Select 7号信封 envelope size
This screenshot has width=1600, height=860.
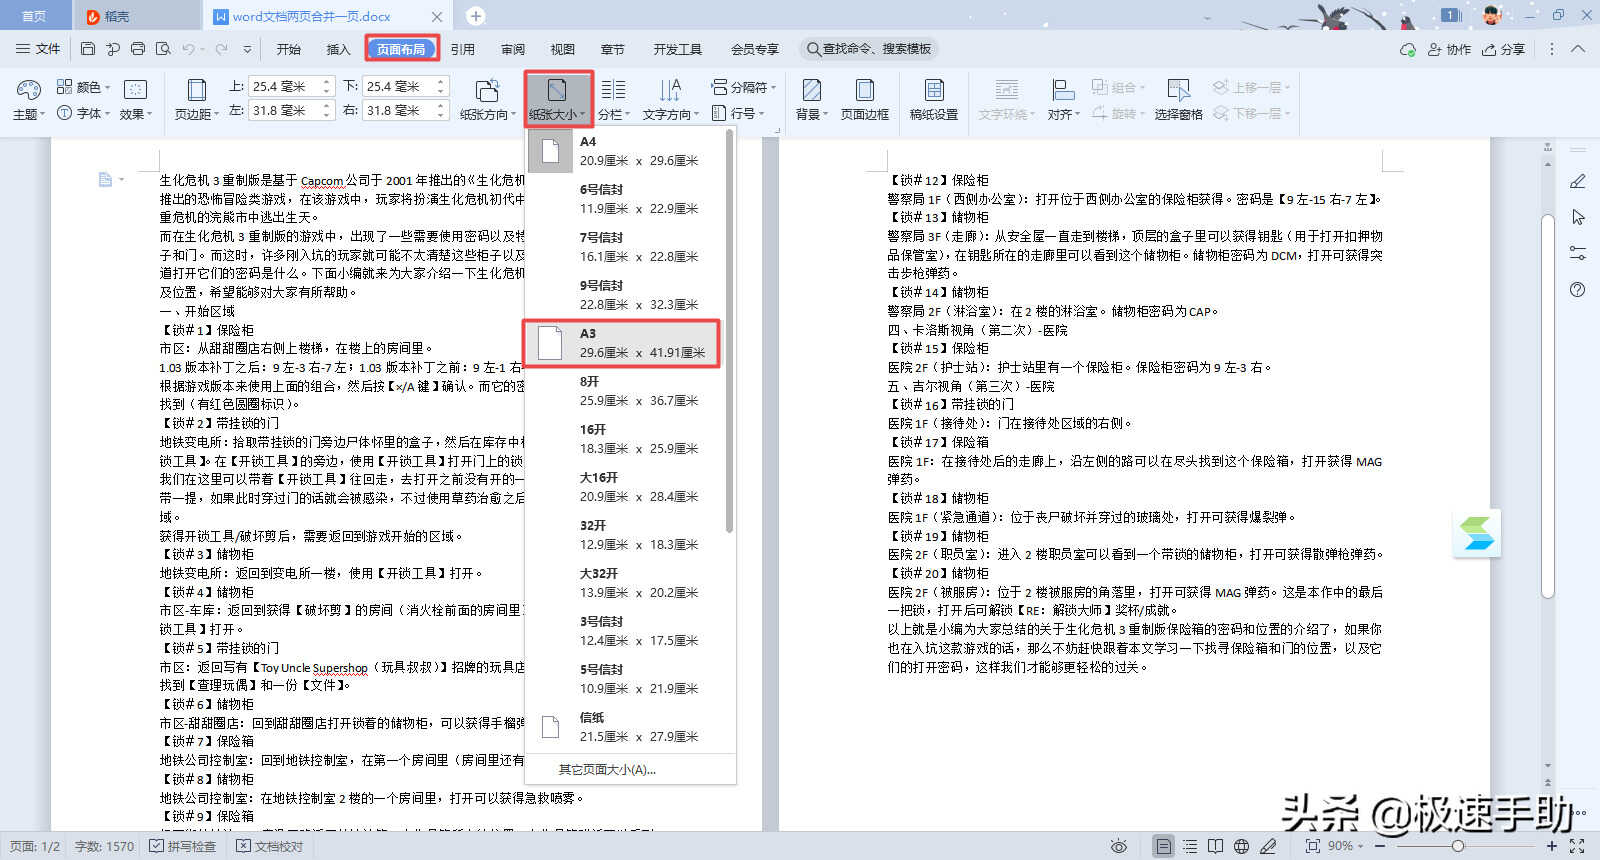(626, 247)
